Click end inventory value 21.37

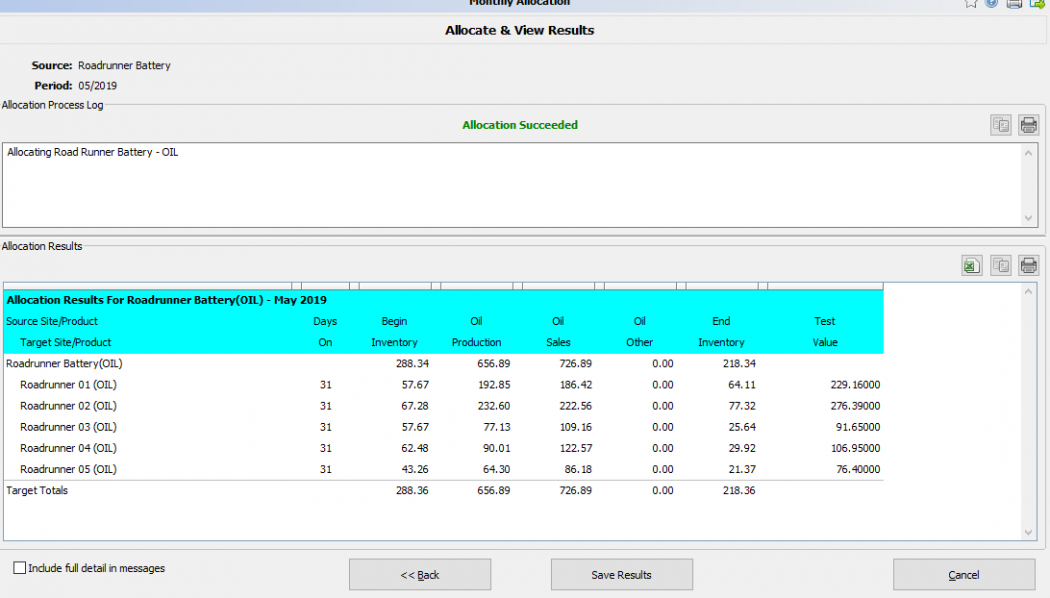[742, 469]
